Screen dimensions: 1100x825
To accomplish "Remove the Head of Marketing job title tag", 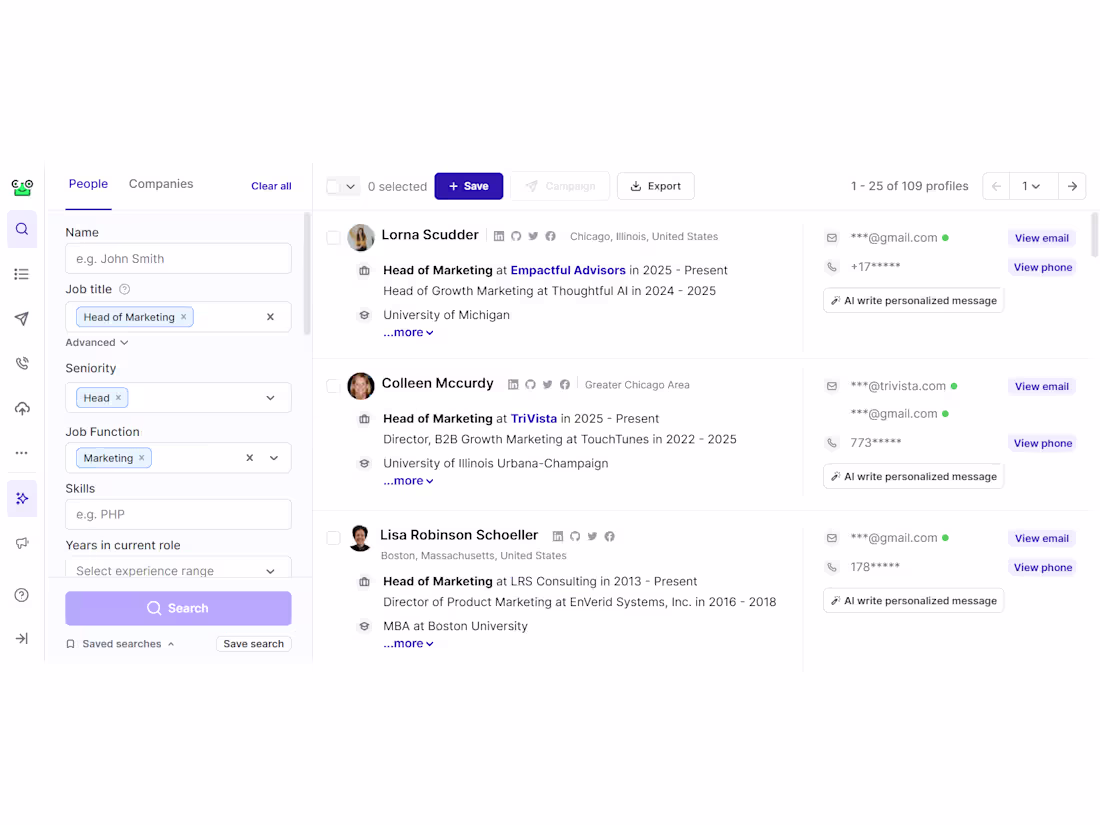I will (184, 316).
